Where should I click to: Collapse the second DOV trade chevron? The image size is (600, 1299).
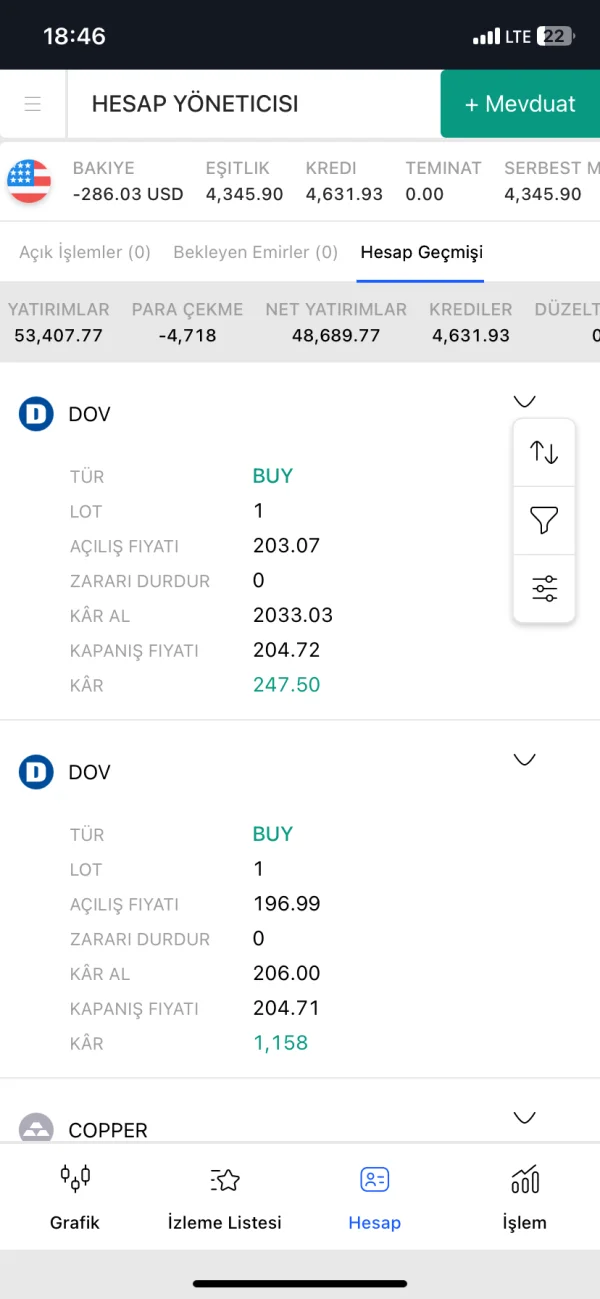point(524,760)
